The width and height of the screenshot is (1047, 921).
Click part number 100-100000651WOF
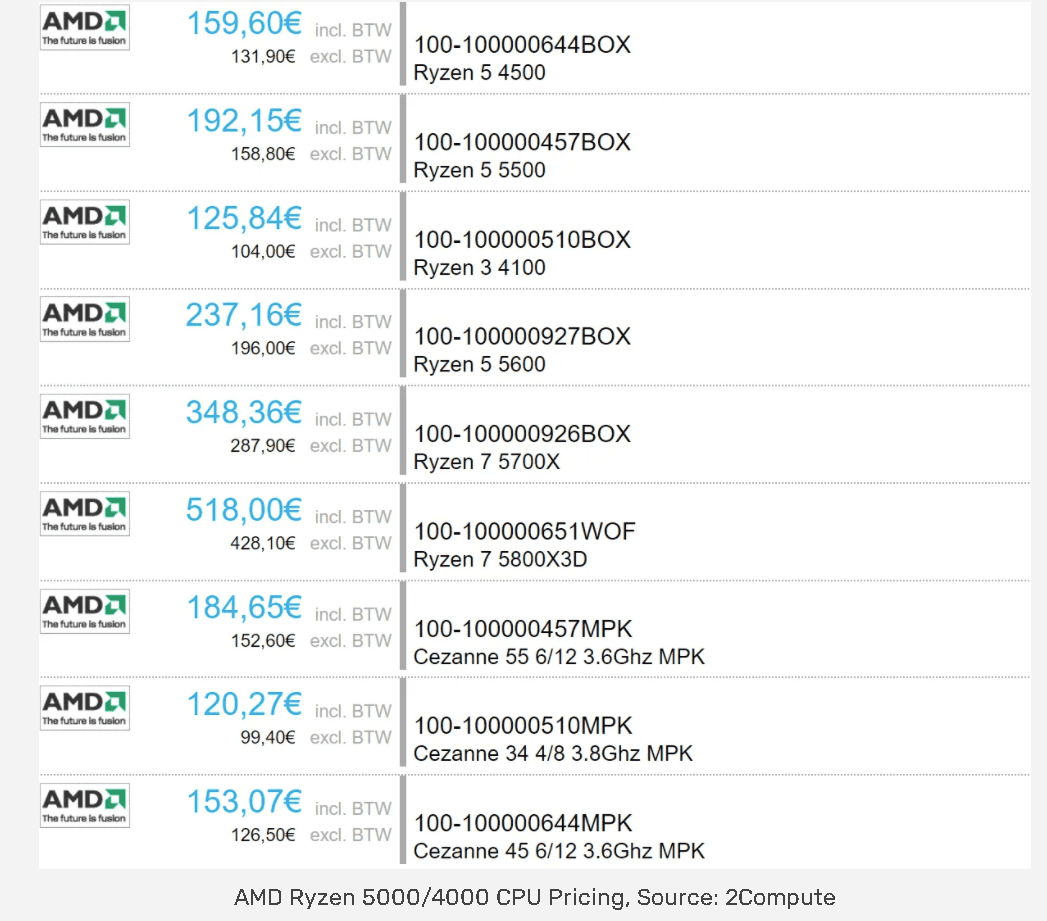point(525,532)
